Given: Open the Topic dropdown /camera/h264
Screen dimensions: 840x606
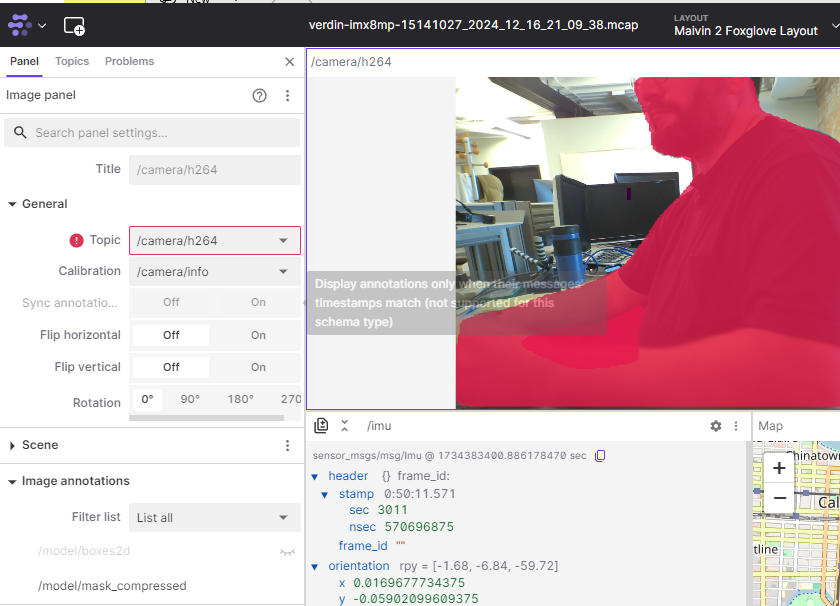Looking at the screenshot, I should 214,241.
